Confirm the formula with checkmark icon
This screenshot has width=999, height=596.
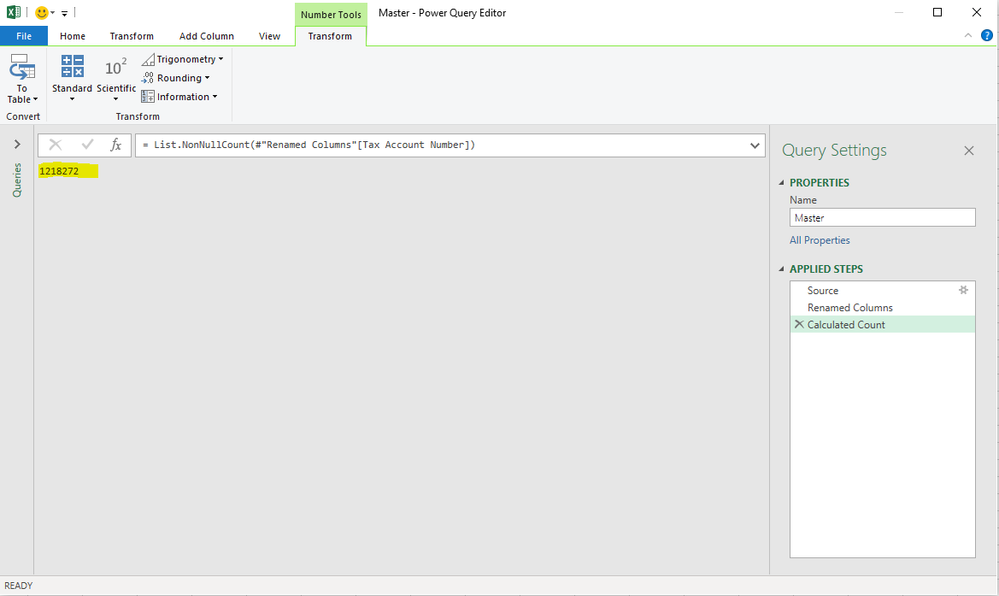coord(87,145)
